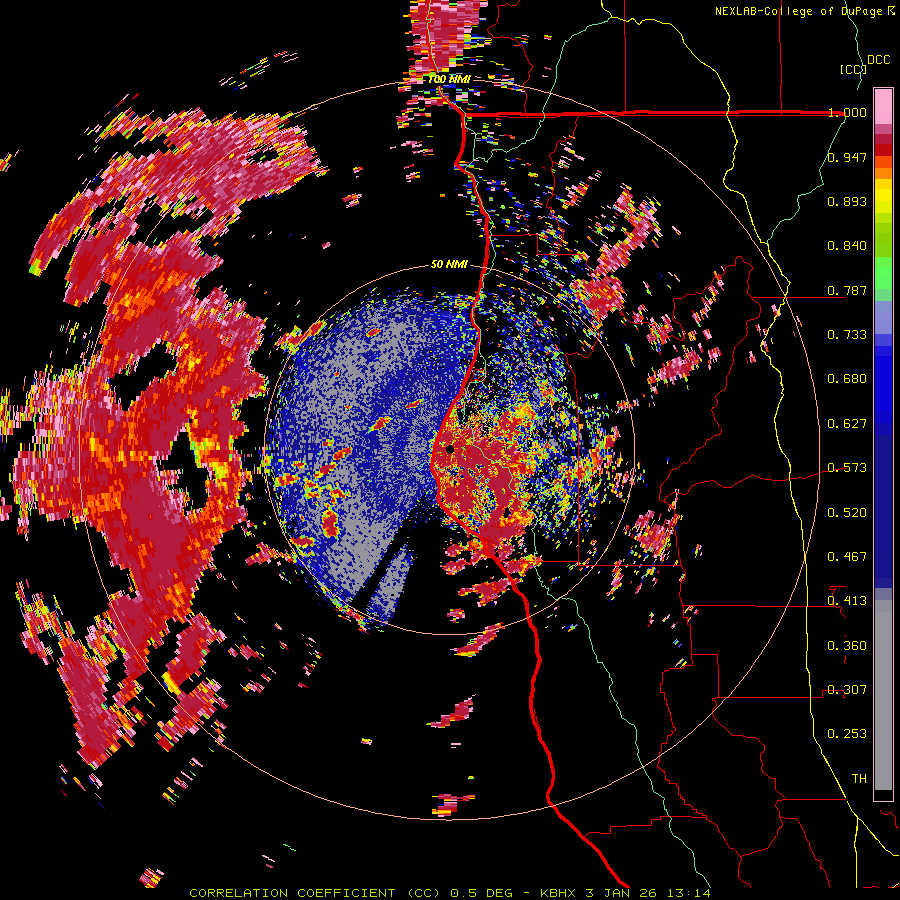Select the 0.467 scale value
The height and width of the screenshot is (900, 900).
pos(847,556)
